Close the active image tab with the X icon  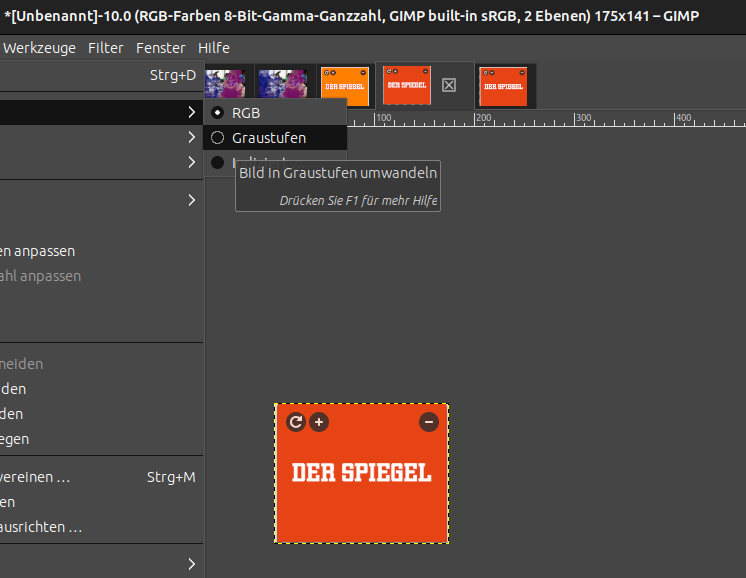[449, 86]
